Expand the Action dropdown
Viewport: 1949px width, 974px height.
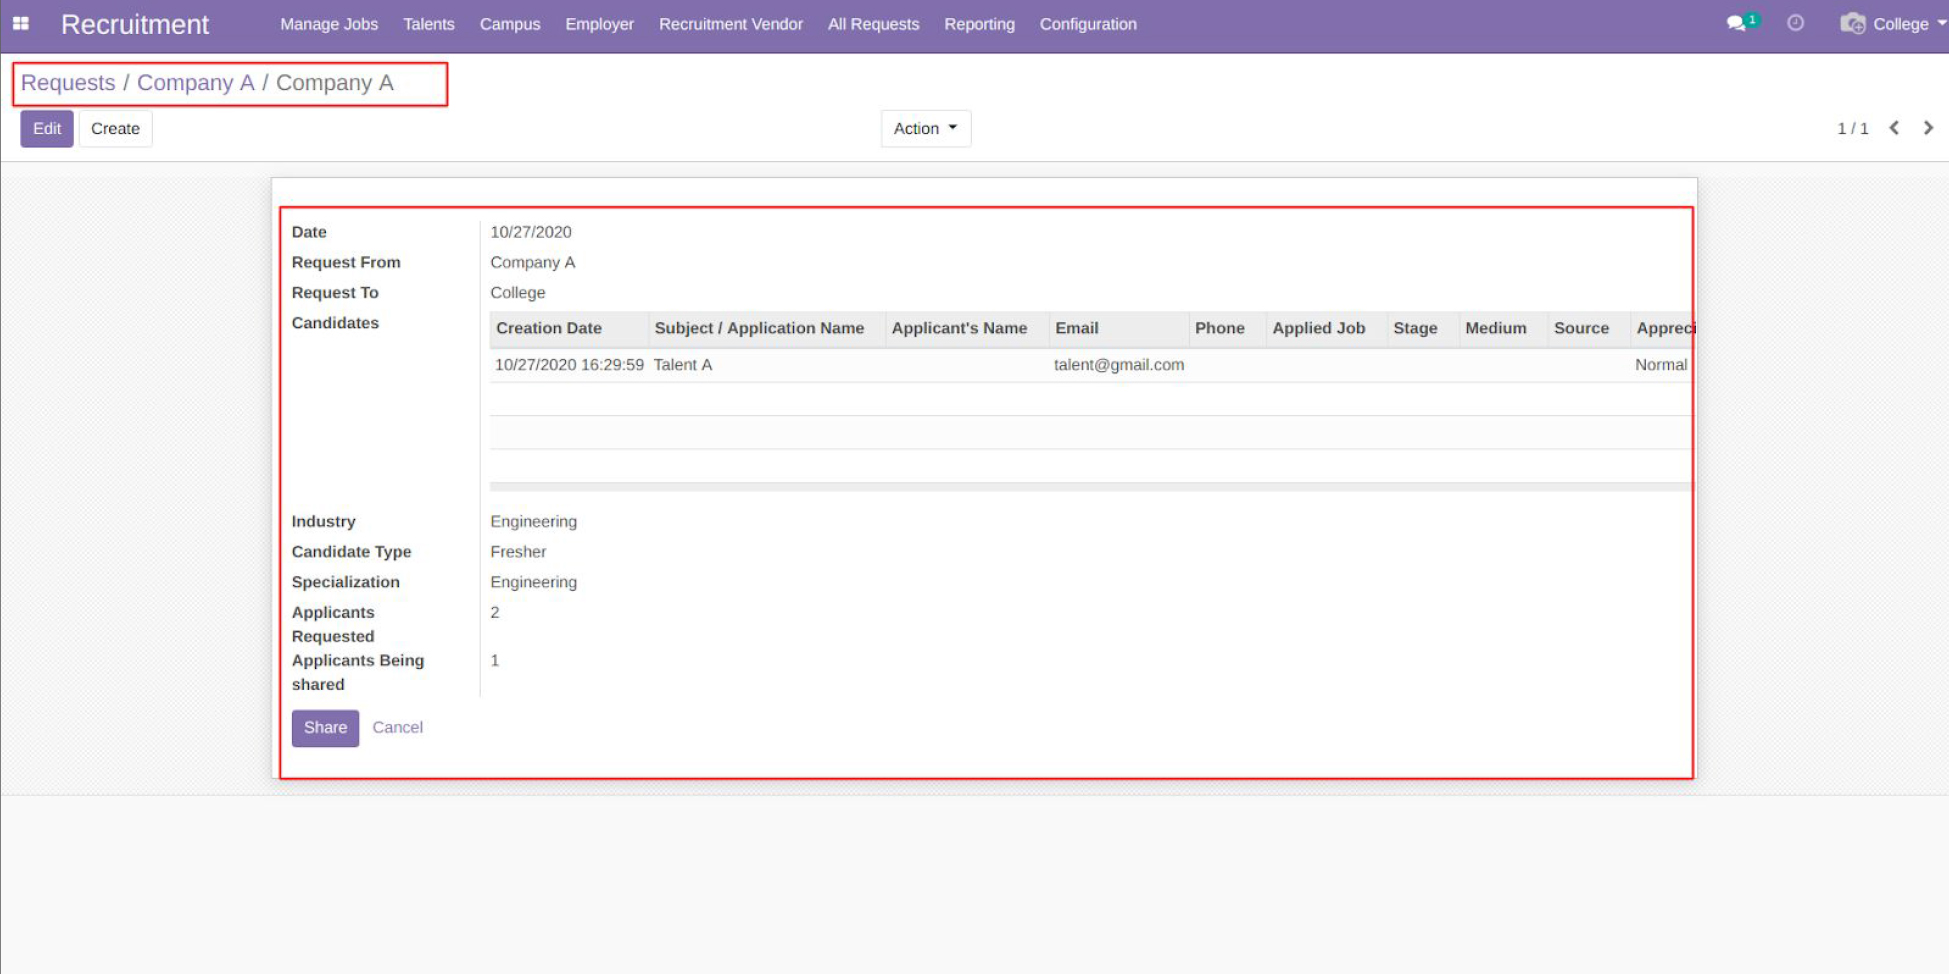(925, 128)
